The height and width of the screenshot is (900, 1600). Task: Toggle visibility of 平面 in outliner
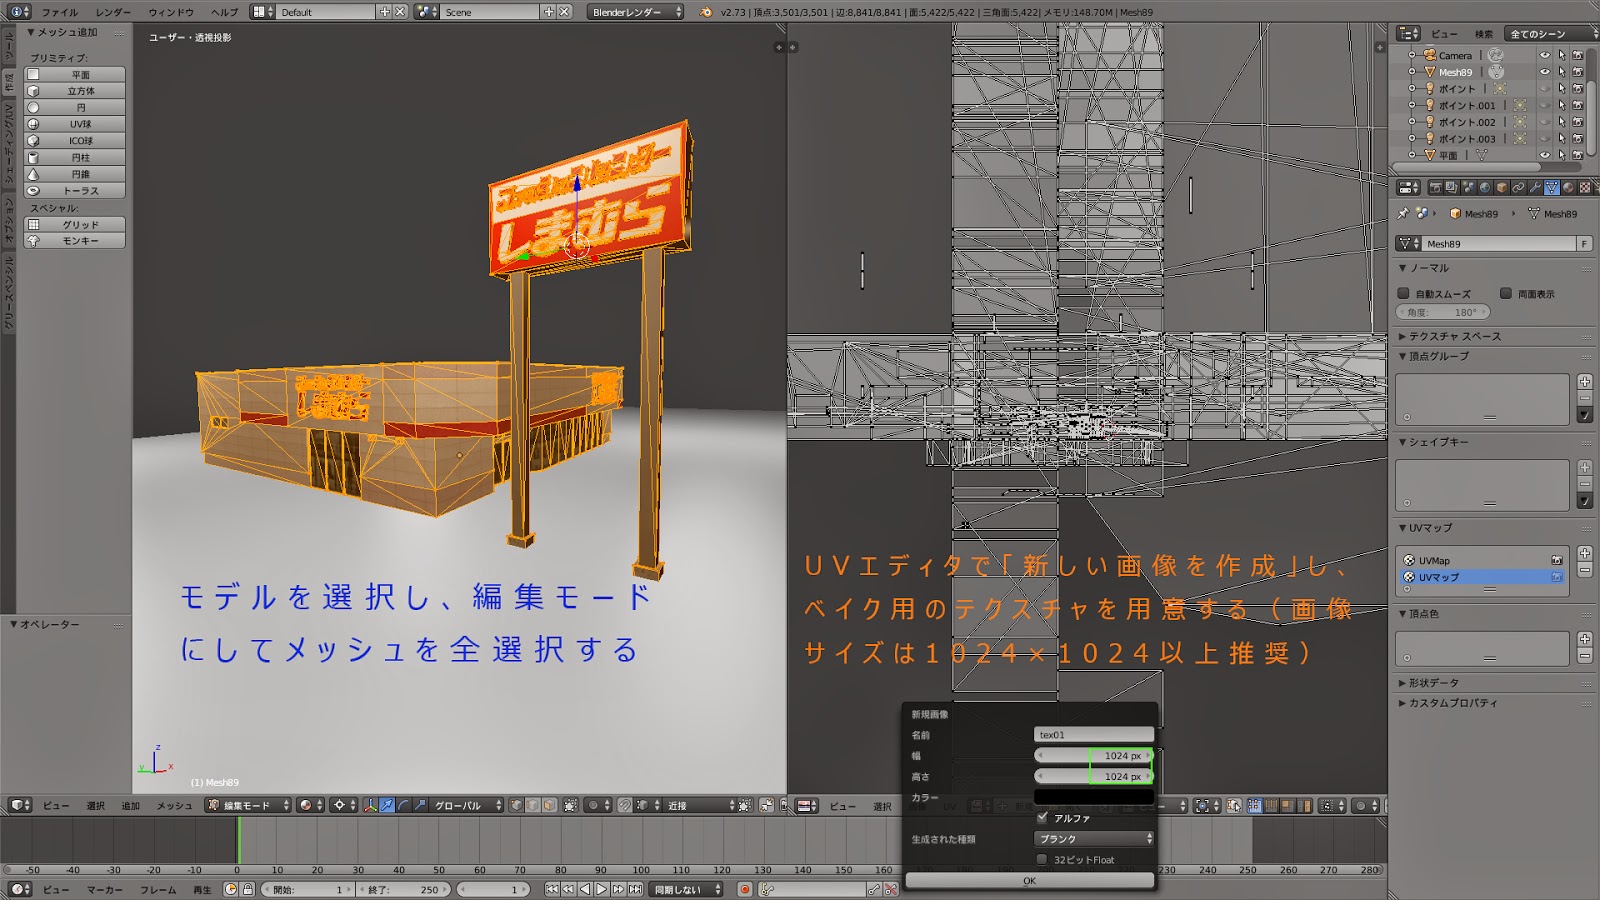click(x=1545, y=155)
